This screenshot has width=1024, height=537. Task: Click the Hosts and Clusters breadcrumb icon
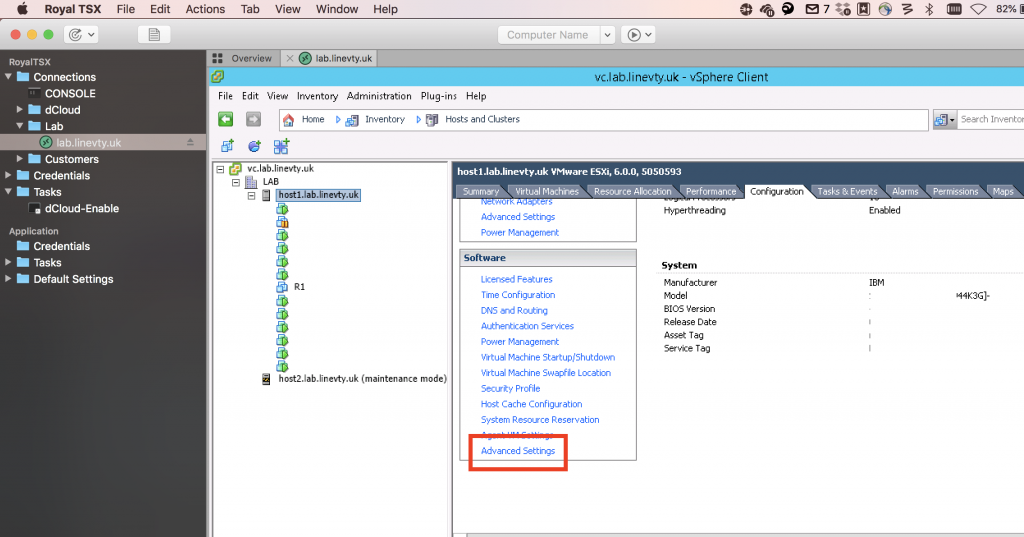point(432,120)
